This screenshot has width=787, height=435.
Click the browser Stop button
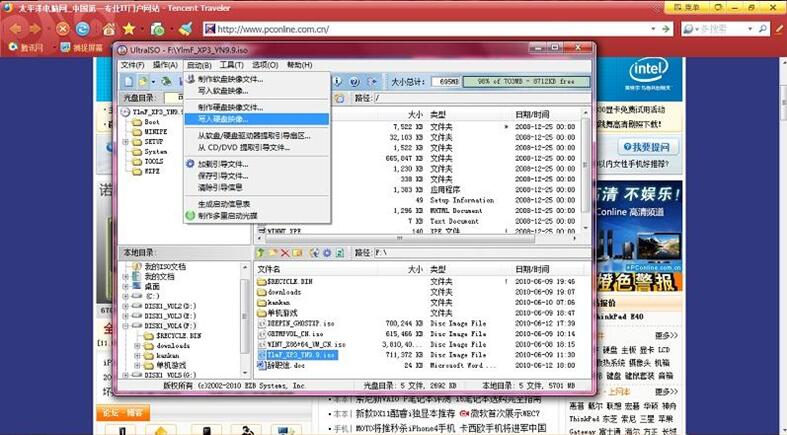click(x=63, y=28)
